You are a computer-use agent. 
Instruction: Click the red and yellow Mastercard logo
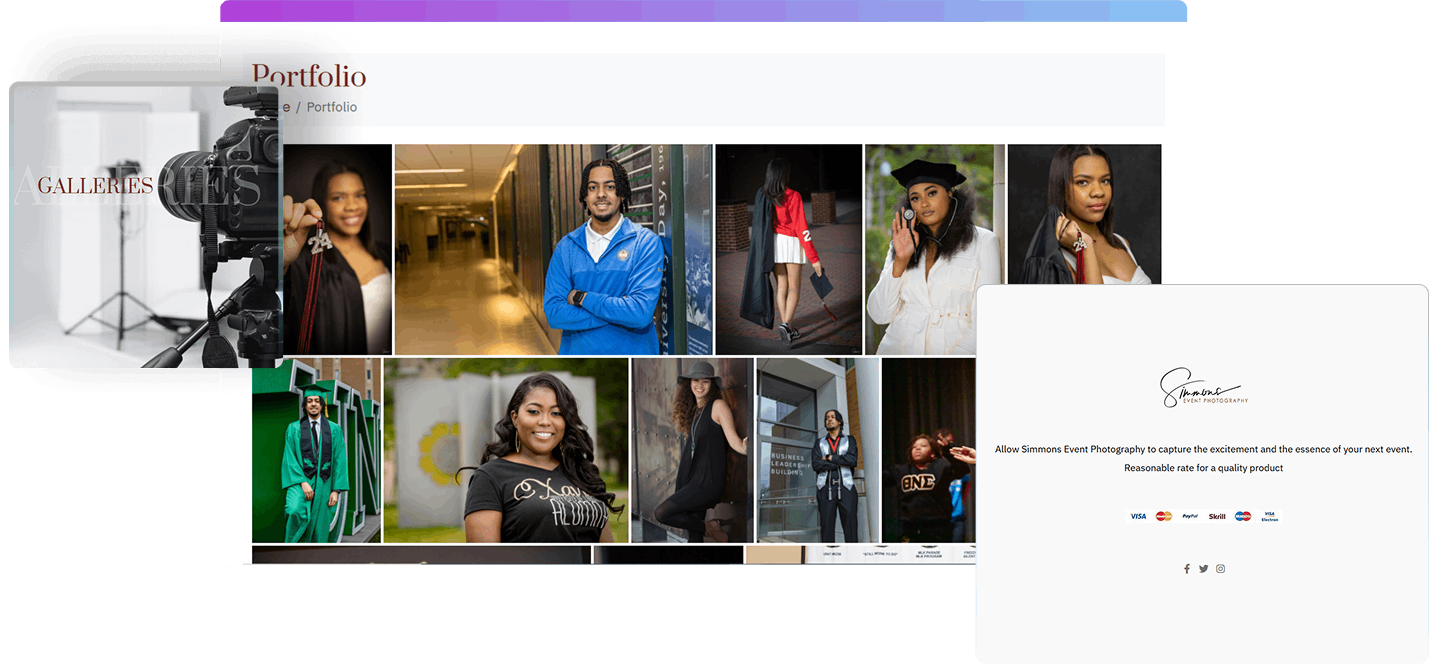[x=1164, y=516]
